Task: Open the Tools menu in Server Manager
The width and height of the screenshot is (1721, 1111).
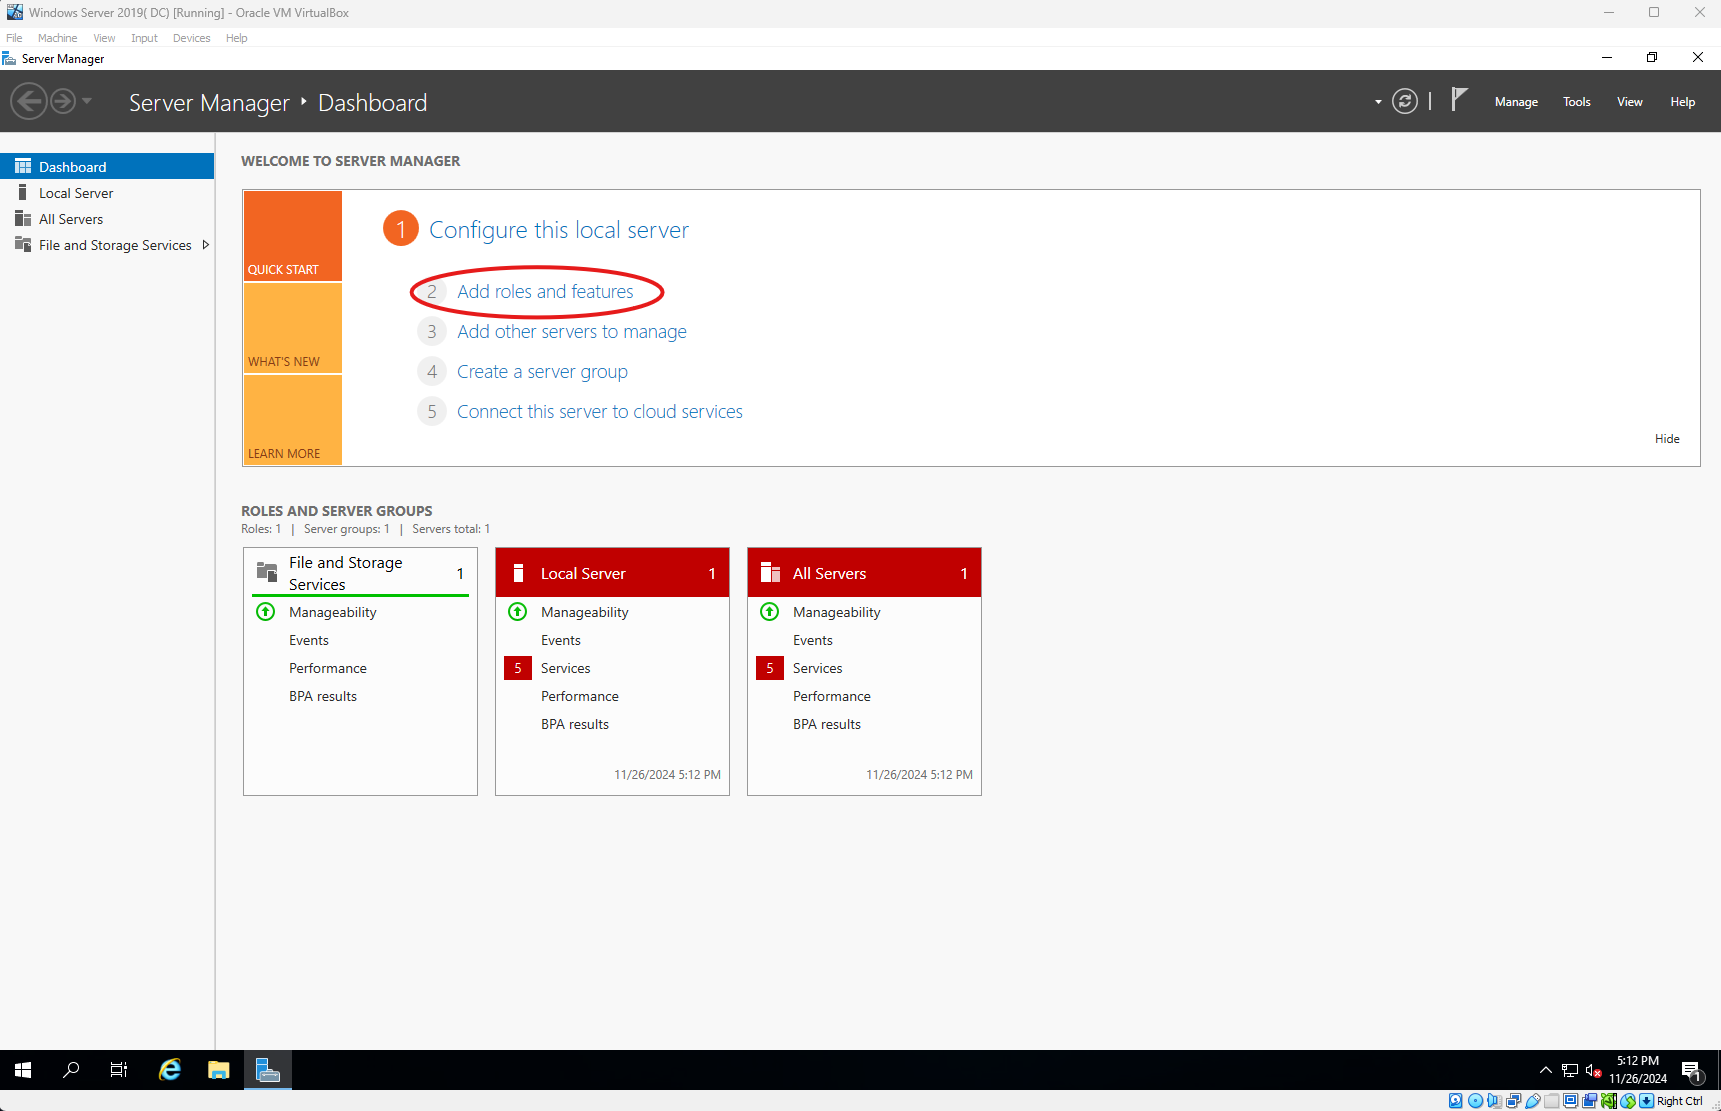Action: coord(1577,102)
